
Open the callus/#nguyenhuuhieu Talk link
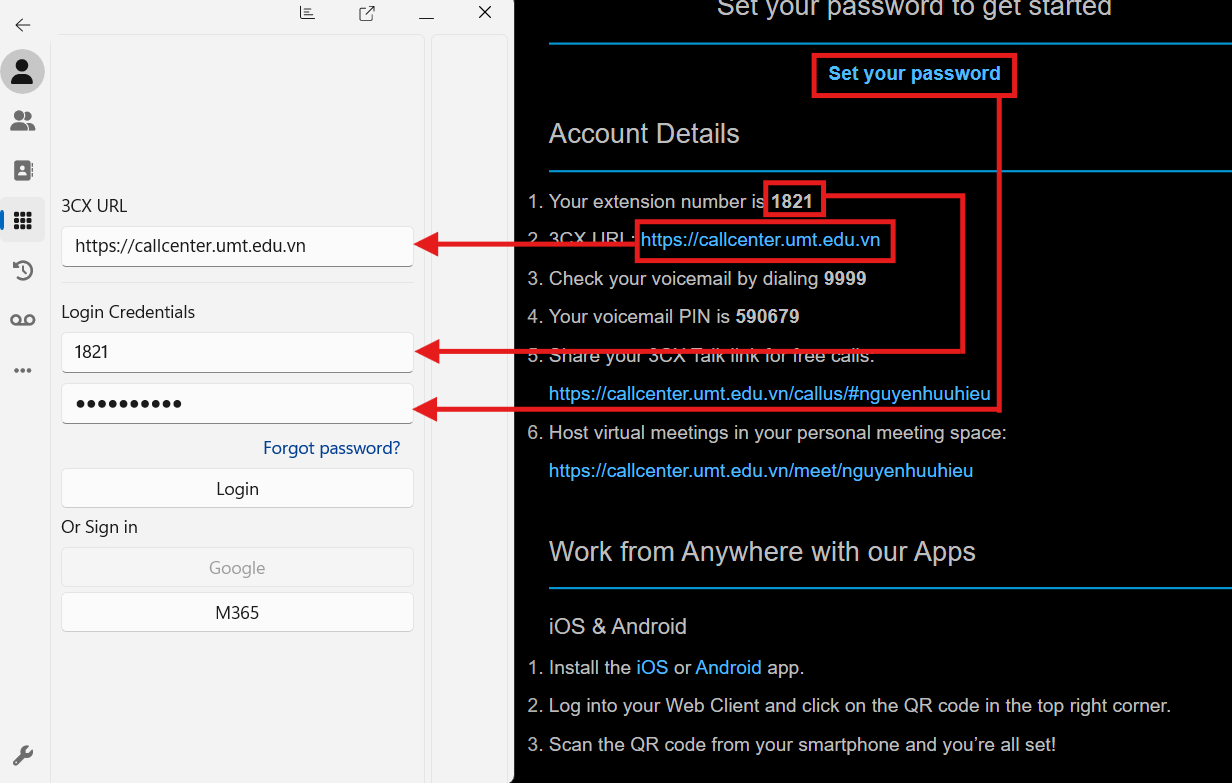770,393
